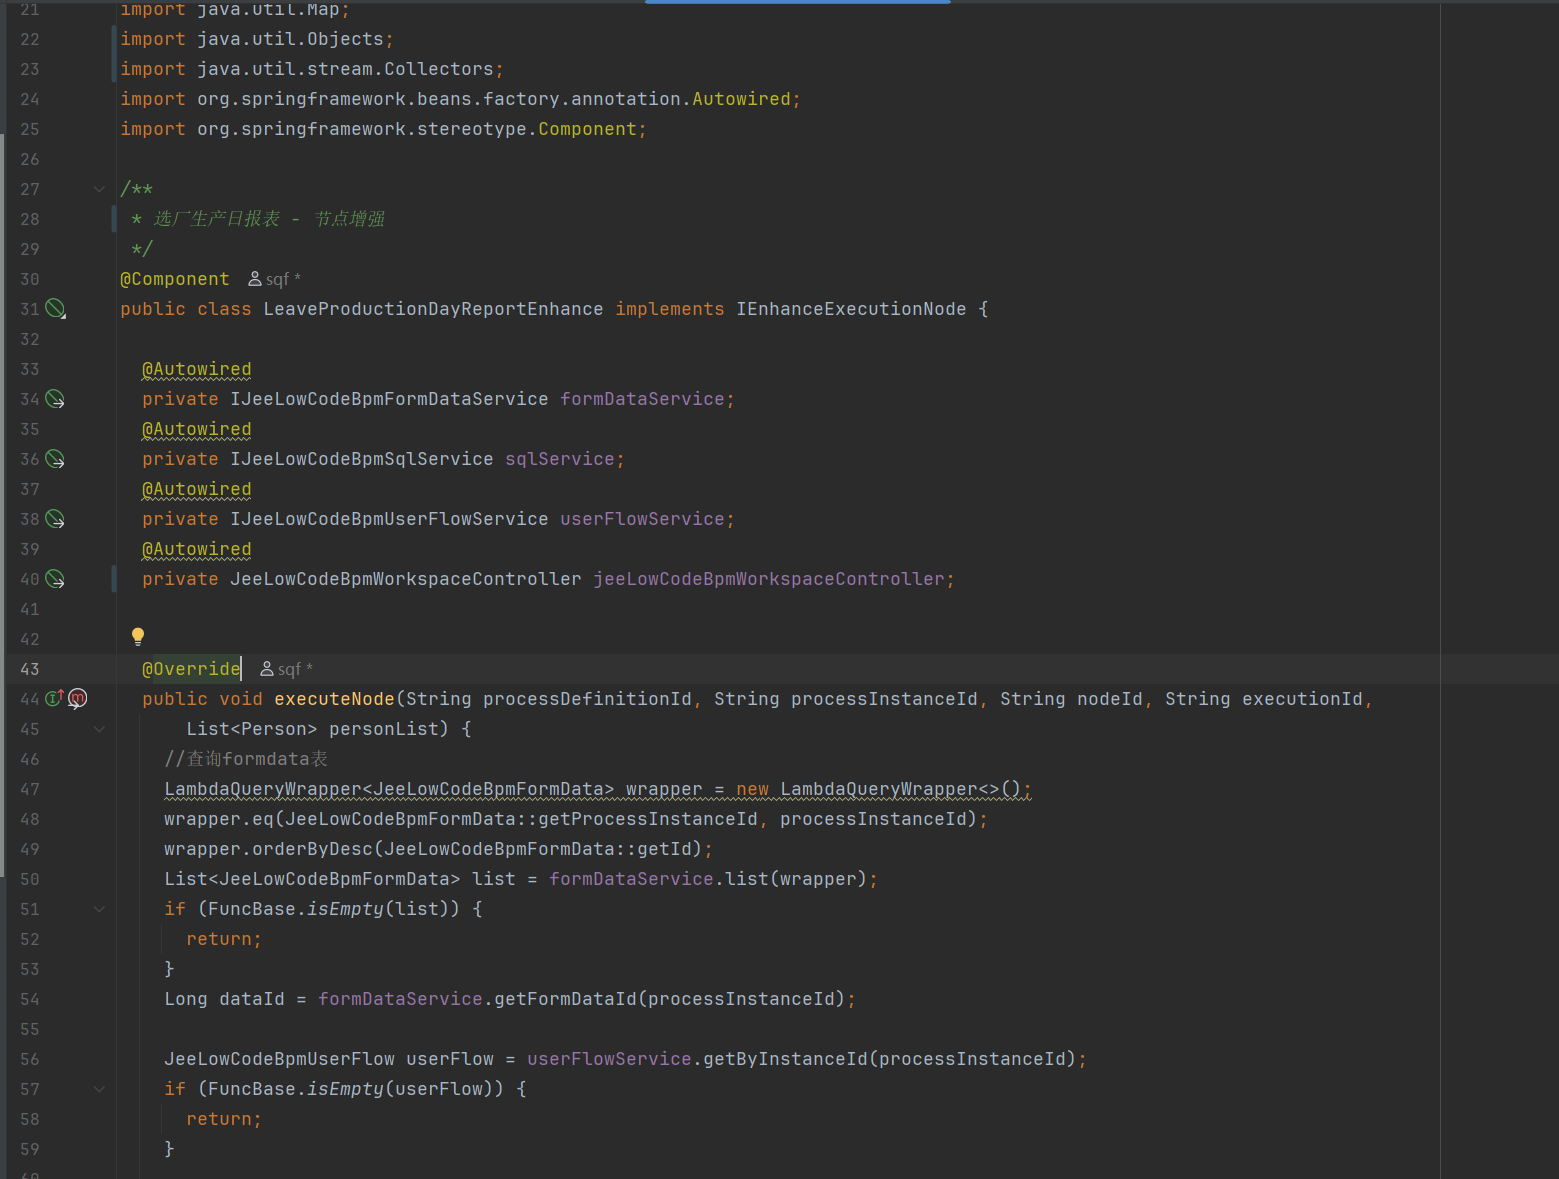Click the executeNode method name

point(334,699)
